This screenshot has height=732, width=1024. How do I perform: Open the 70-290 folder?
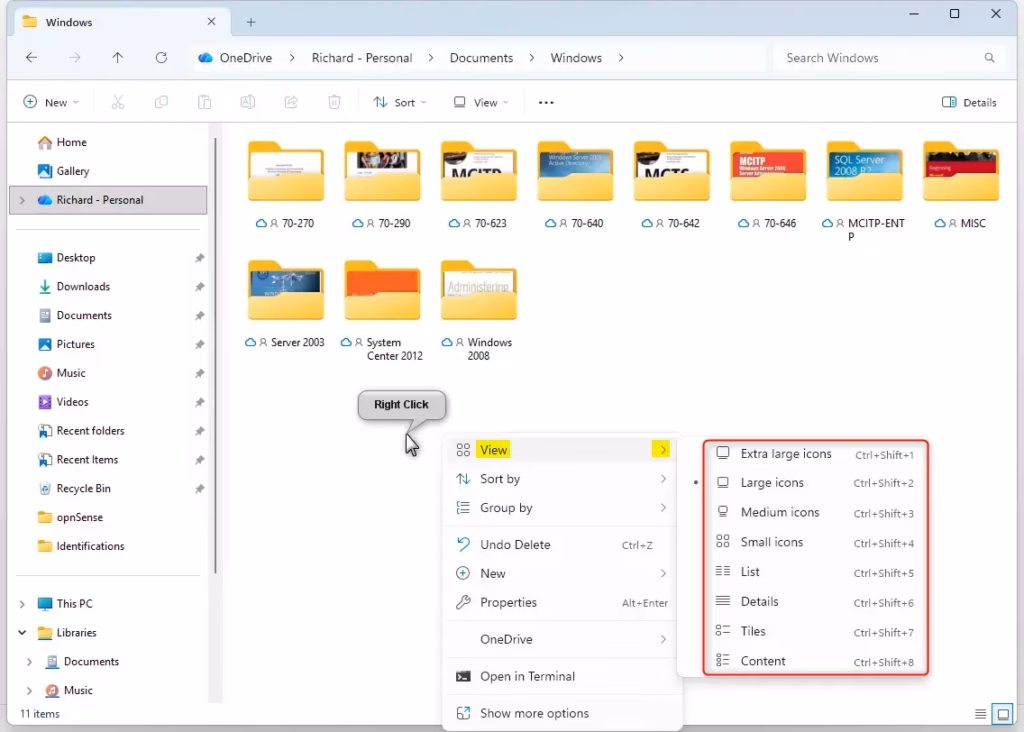pyautogui.click(x=382, y=184)
